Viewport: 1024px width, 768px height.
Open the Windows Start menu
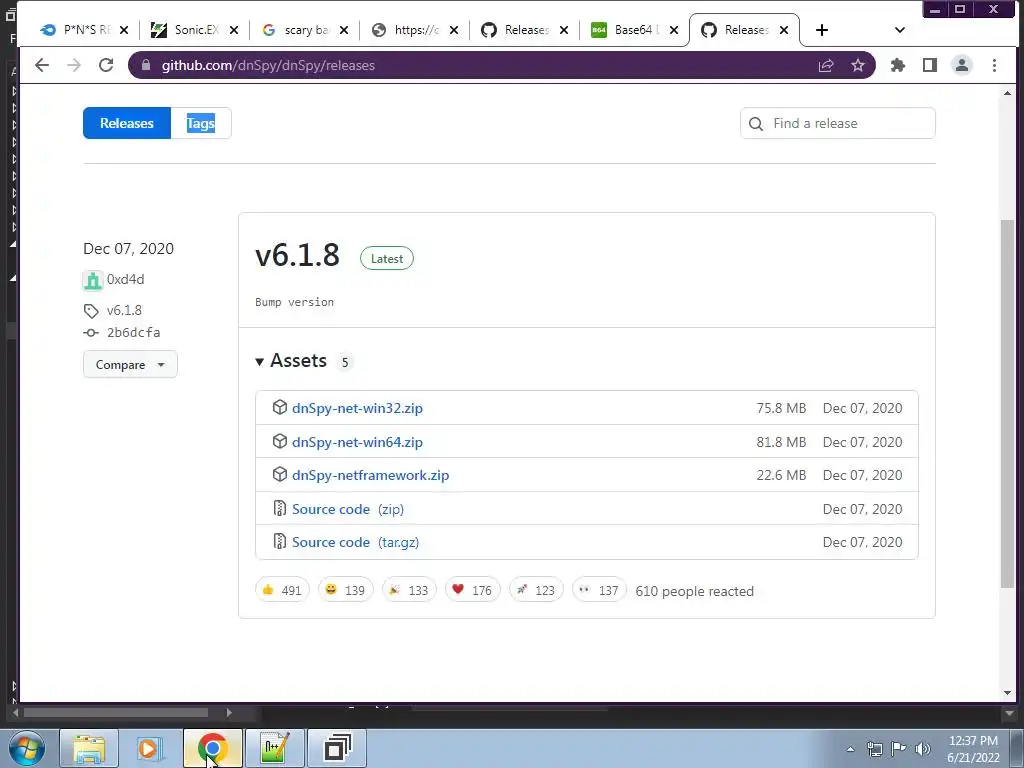(x=27, y=748)
